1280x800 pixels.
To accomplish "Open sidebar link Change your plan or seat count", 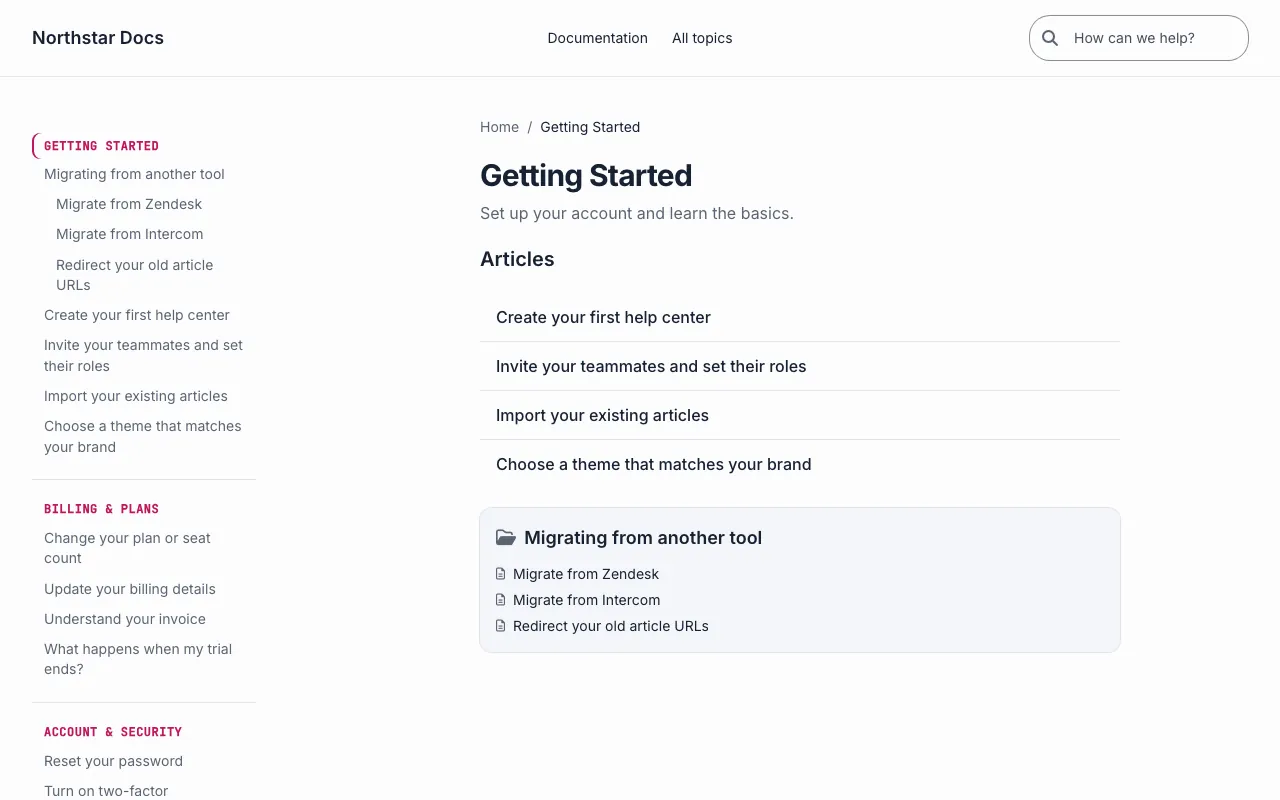I will click(128, 548).
